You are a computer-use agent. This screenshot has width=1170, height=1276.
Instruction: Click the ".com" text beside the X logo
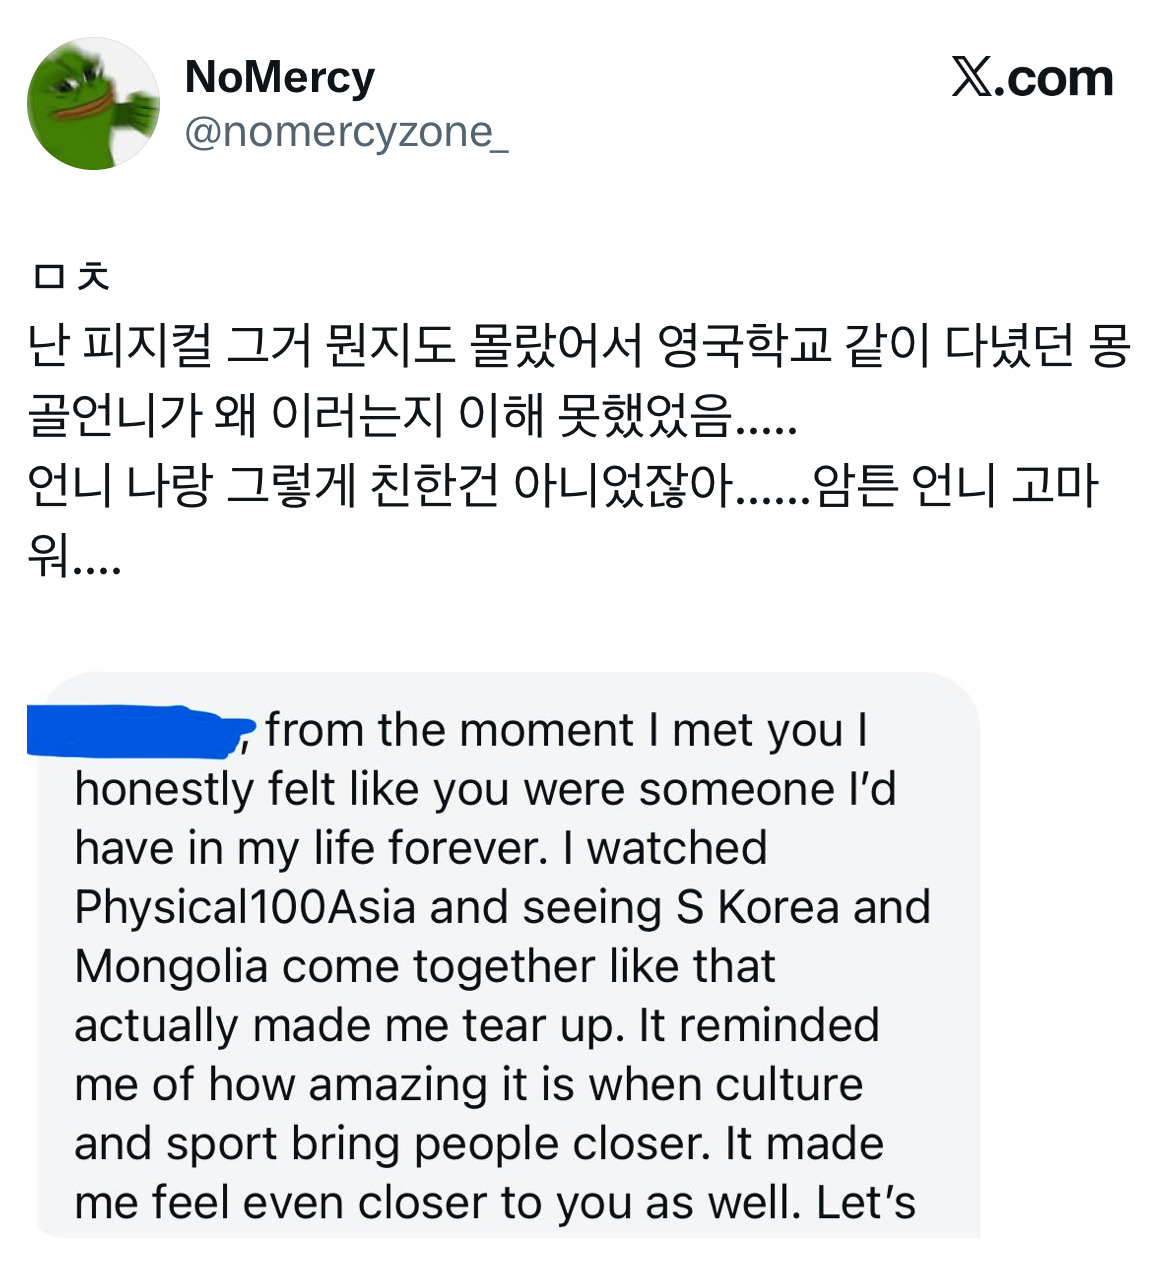point(1058,78)
